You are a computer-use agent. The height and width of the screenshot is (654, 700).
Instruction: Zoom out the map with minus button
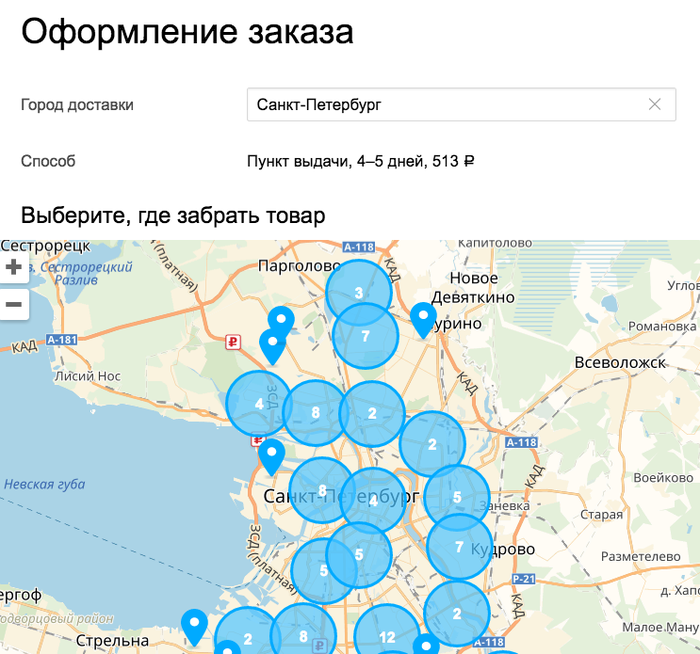point(14,304)
